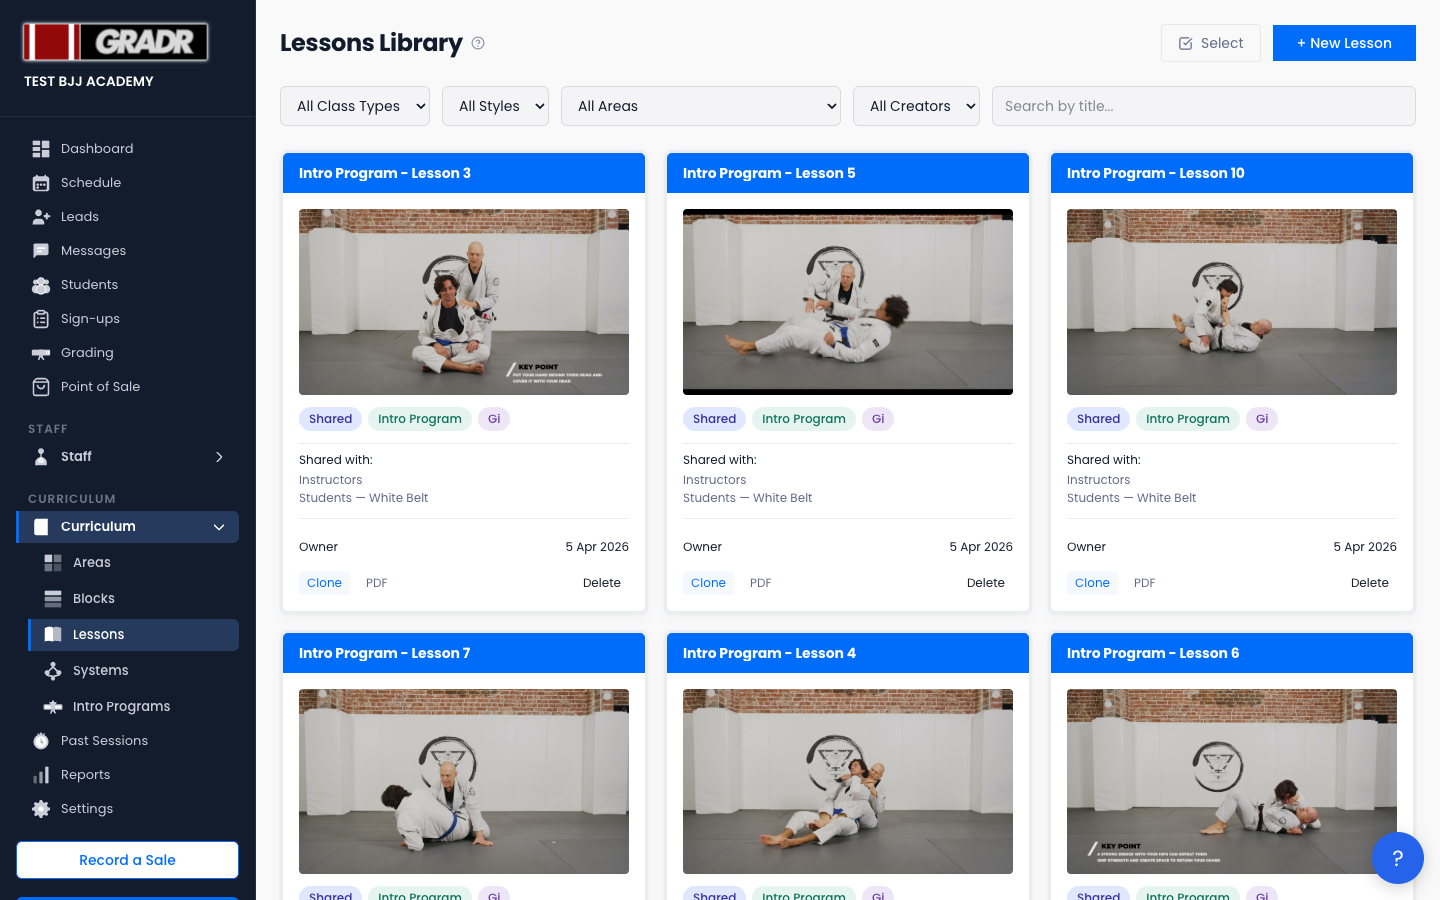Click the checkbox icon in Select button
This screenshot has height=900, width=1440.
pos(1186,43)
